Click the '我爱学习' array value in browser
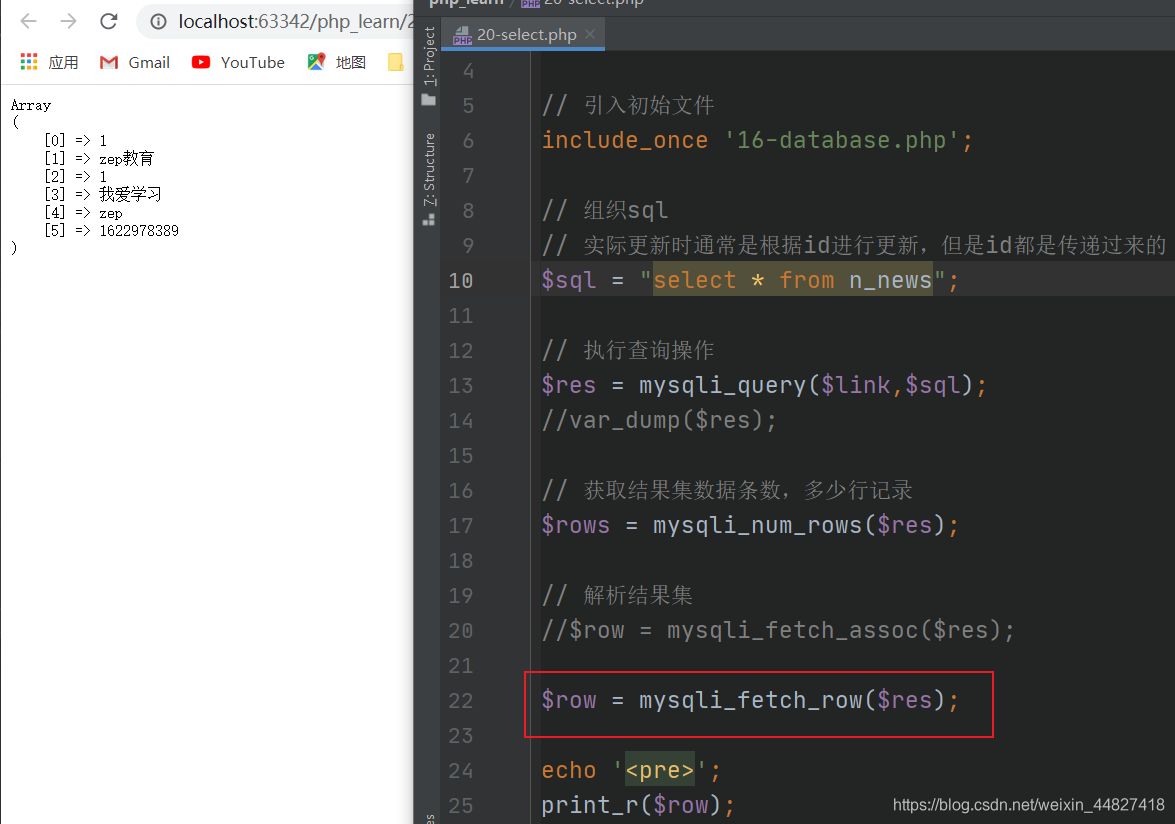Image resolution: width=1175 pixels, height=824 pixels. [130, 194]
